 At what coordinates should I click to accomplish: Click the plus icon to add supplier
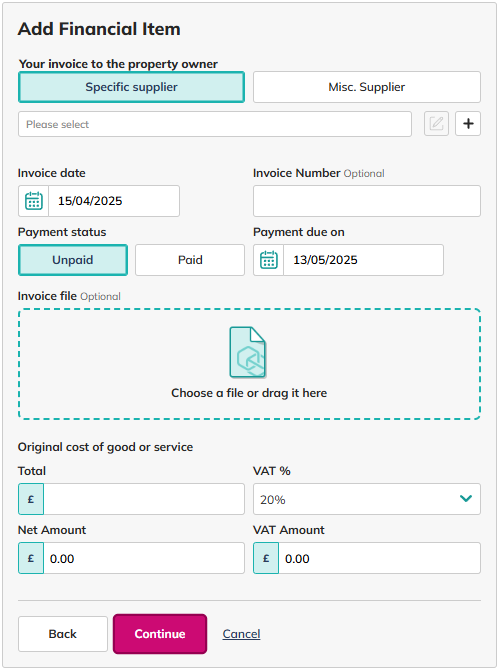coord(468,124)
